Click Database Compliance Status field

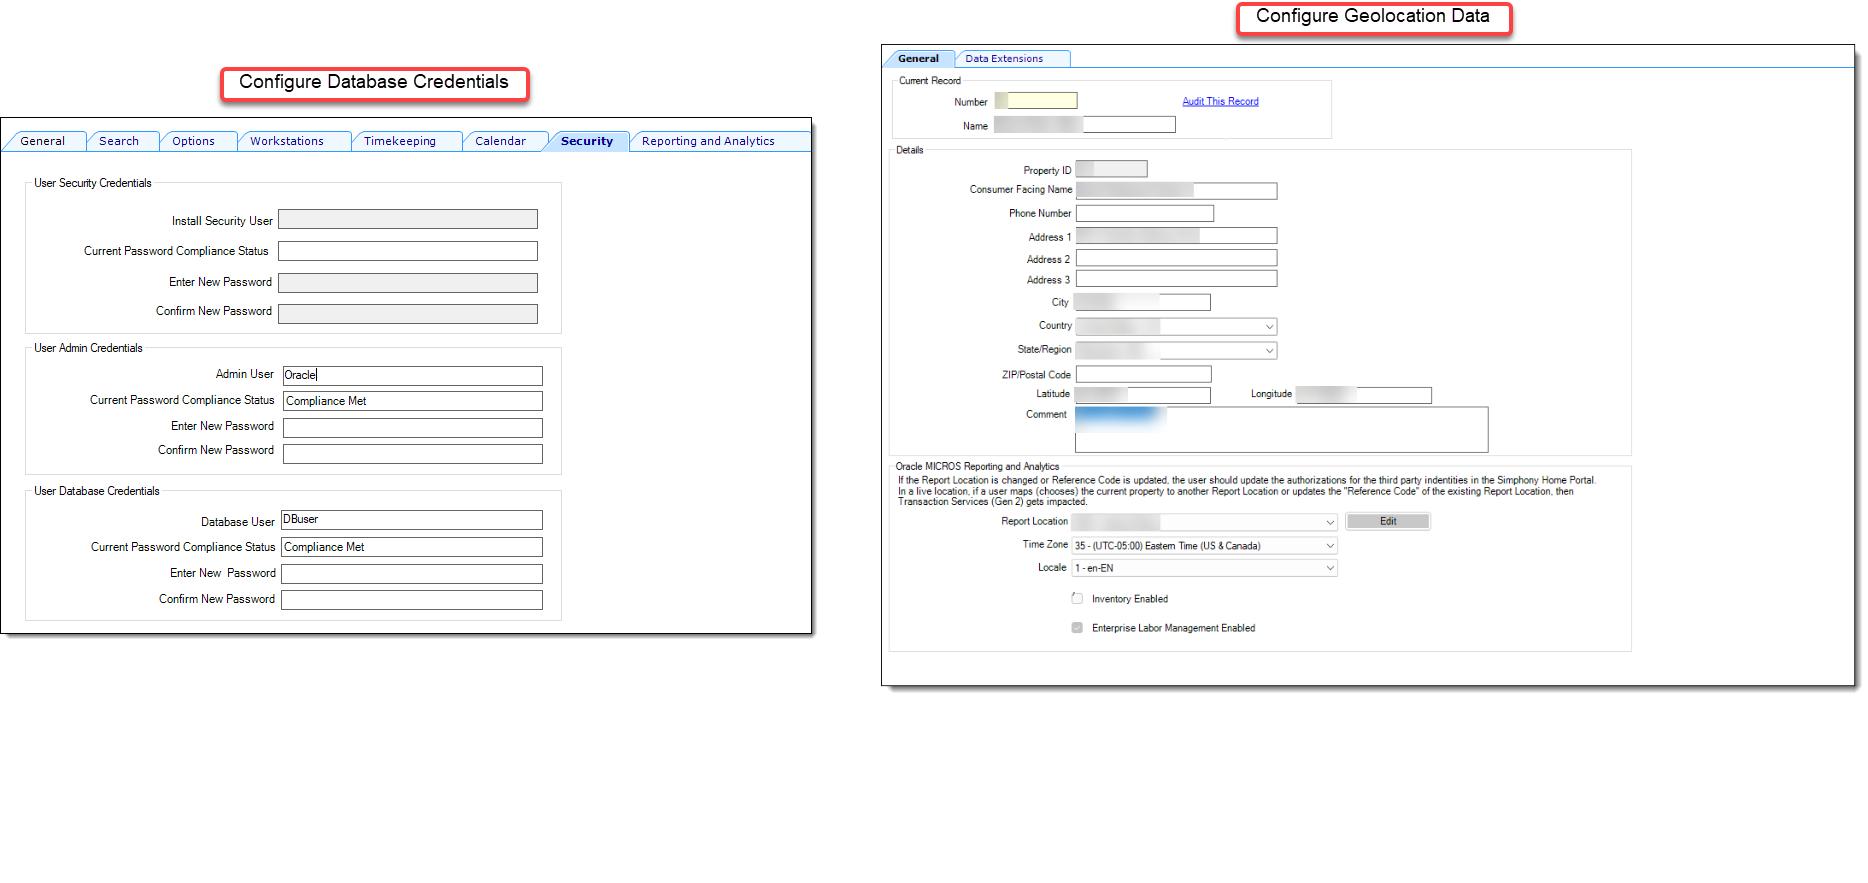pos(412,547)
